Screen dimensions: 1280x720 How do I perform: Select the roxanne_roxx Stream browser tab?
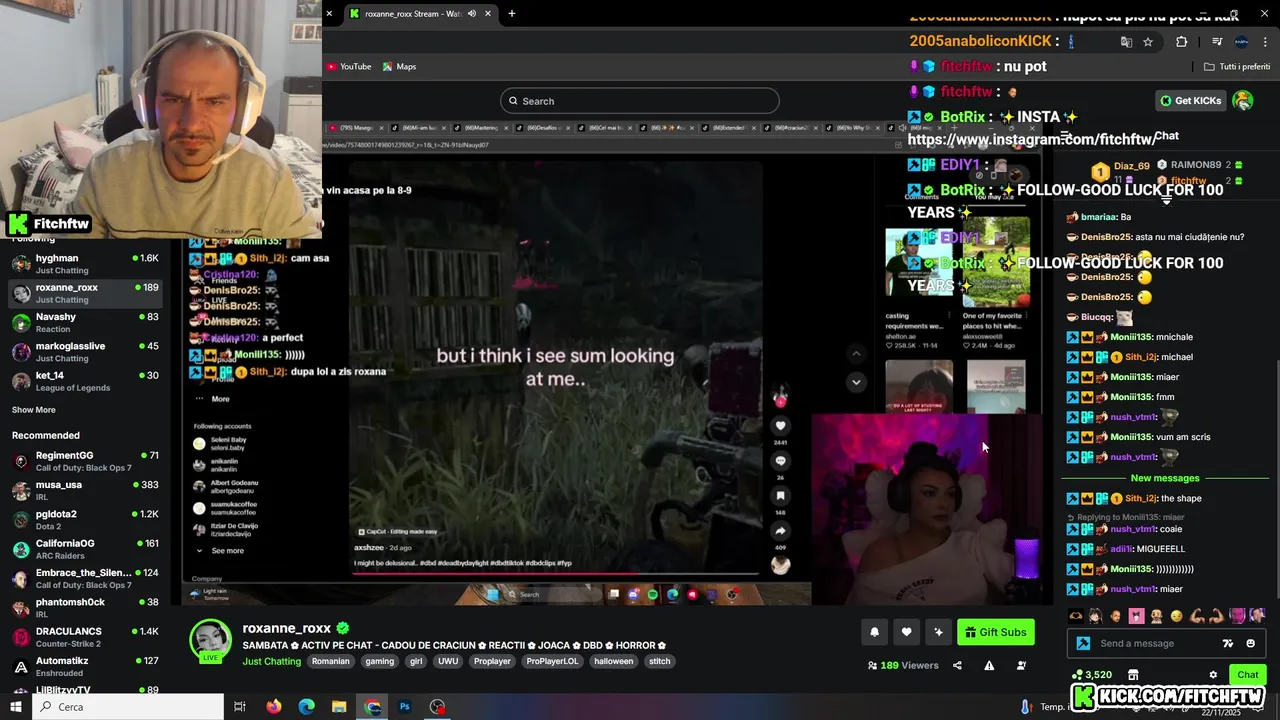click(420, 14)
